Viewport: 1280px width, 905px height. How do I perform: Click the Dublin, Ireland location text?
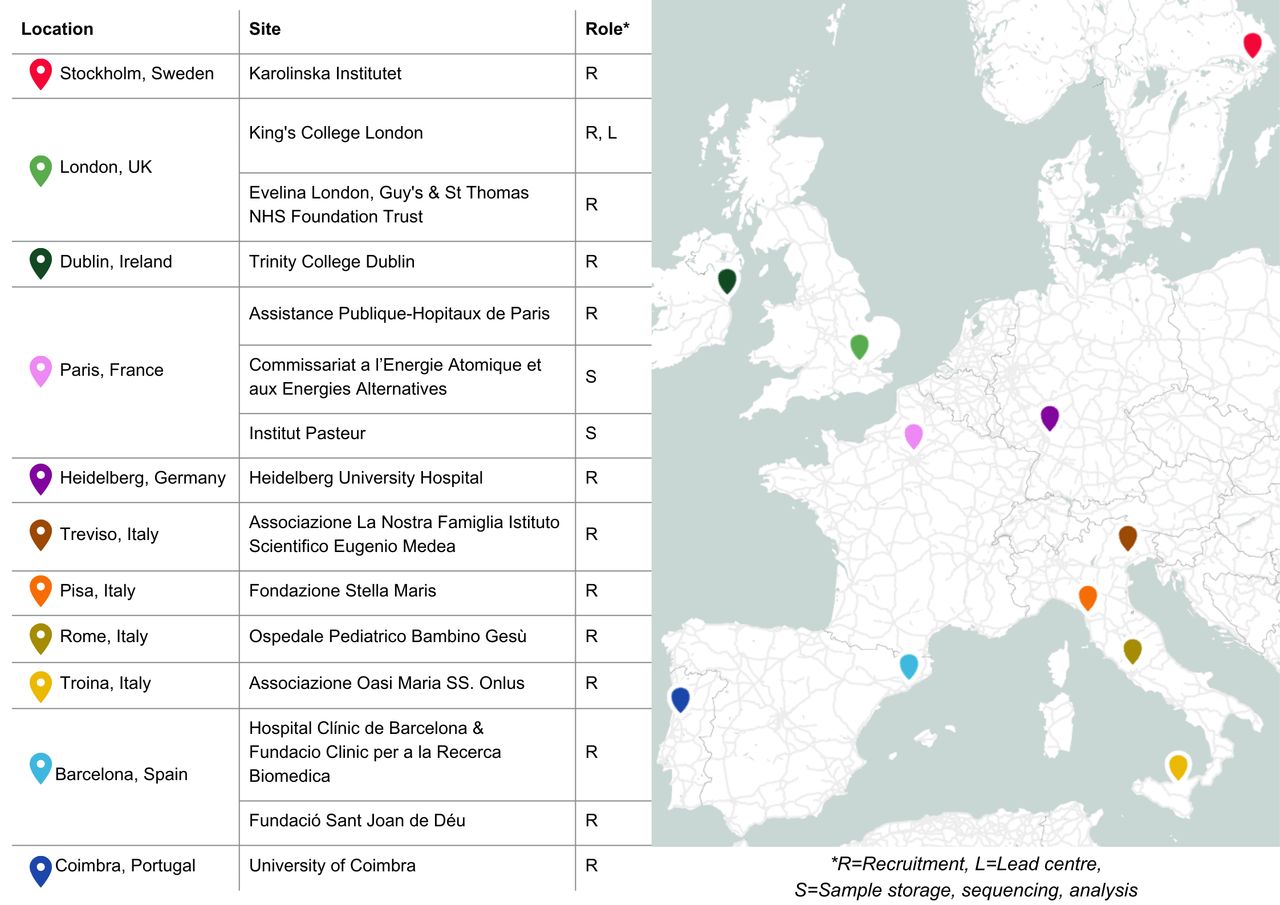116,261
